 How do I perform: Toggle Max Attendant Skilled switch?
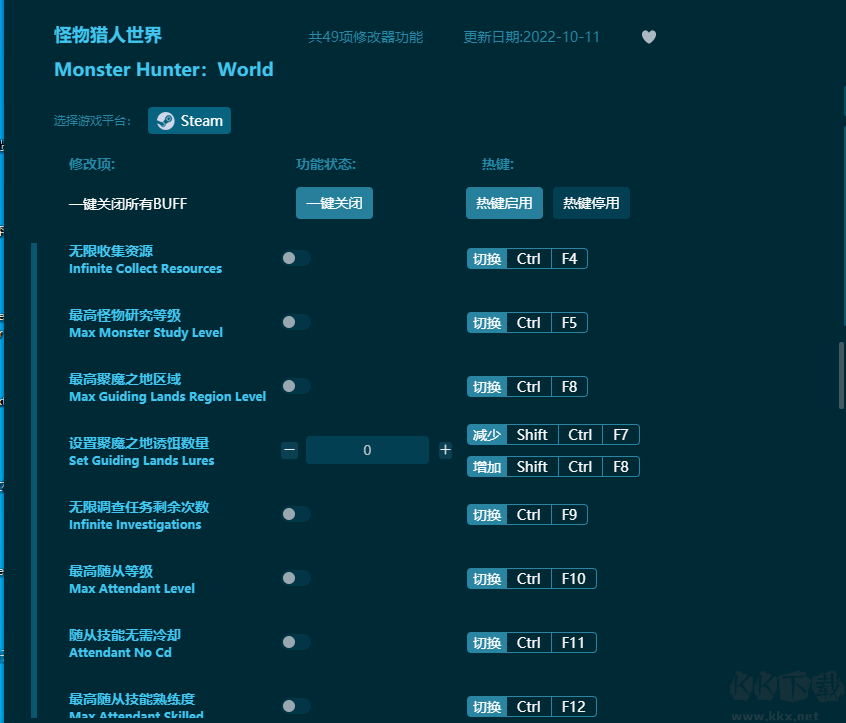click(x=296, y=706)
